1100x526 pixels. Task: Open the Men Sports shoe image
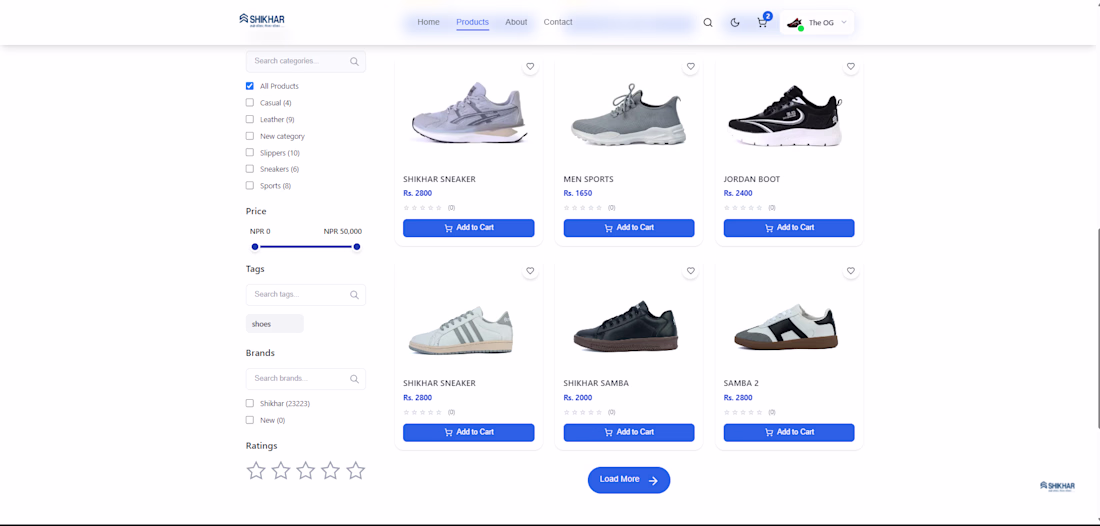[x=629, y=114]
